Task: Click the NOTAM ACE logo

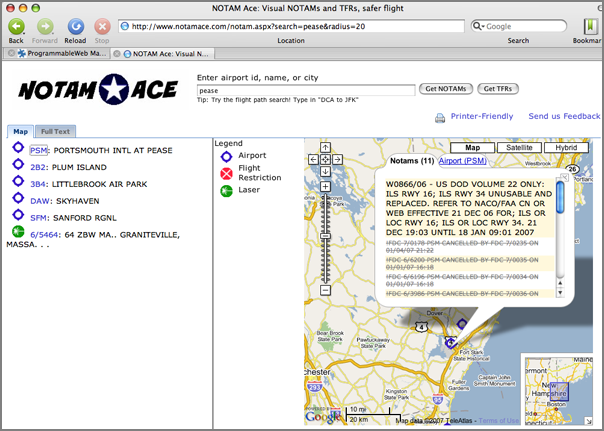Action: (x=98, y=89)
